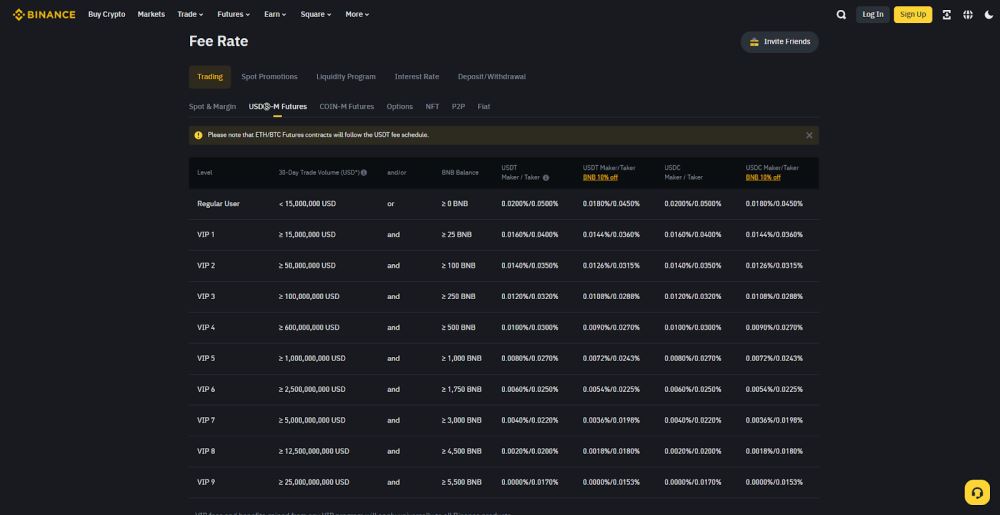Dismiss the ETH/BTC Futures notice banner
The height and width of the screenshot is (515, 1000).
(x=809, y=135)
